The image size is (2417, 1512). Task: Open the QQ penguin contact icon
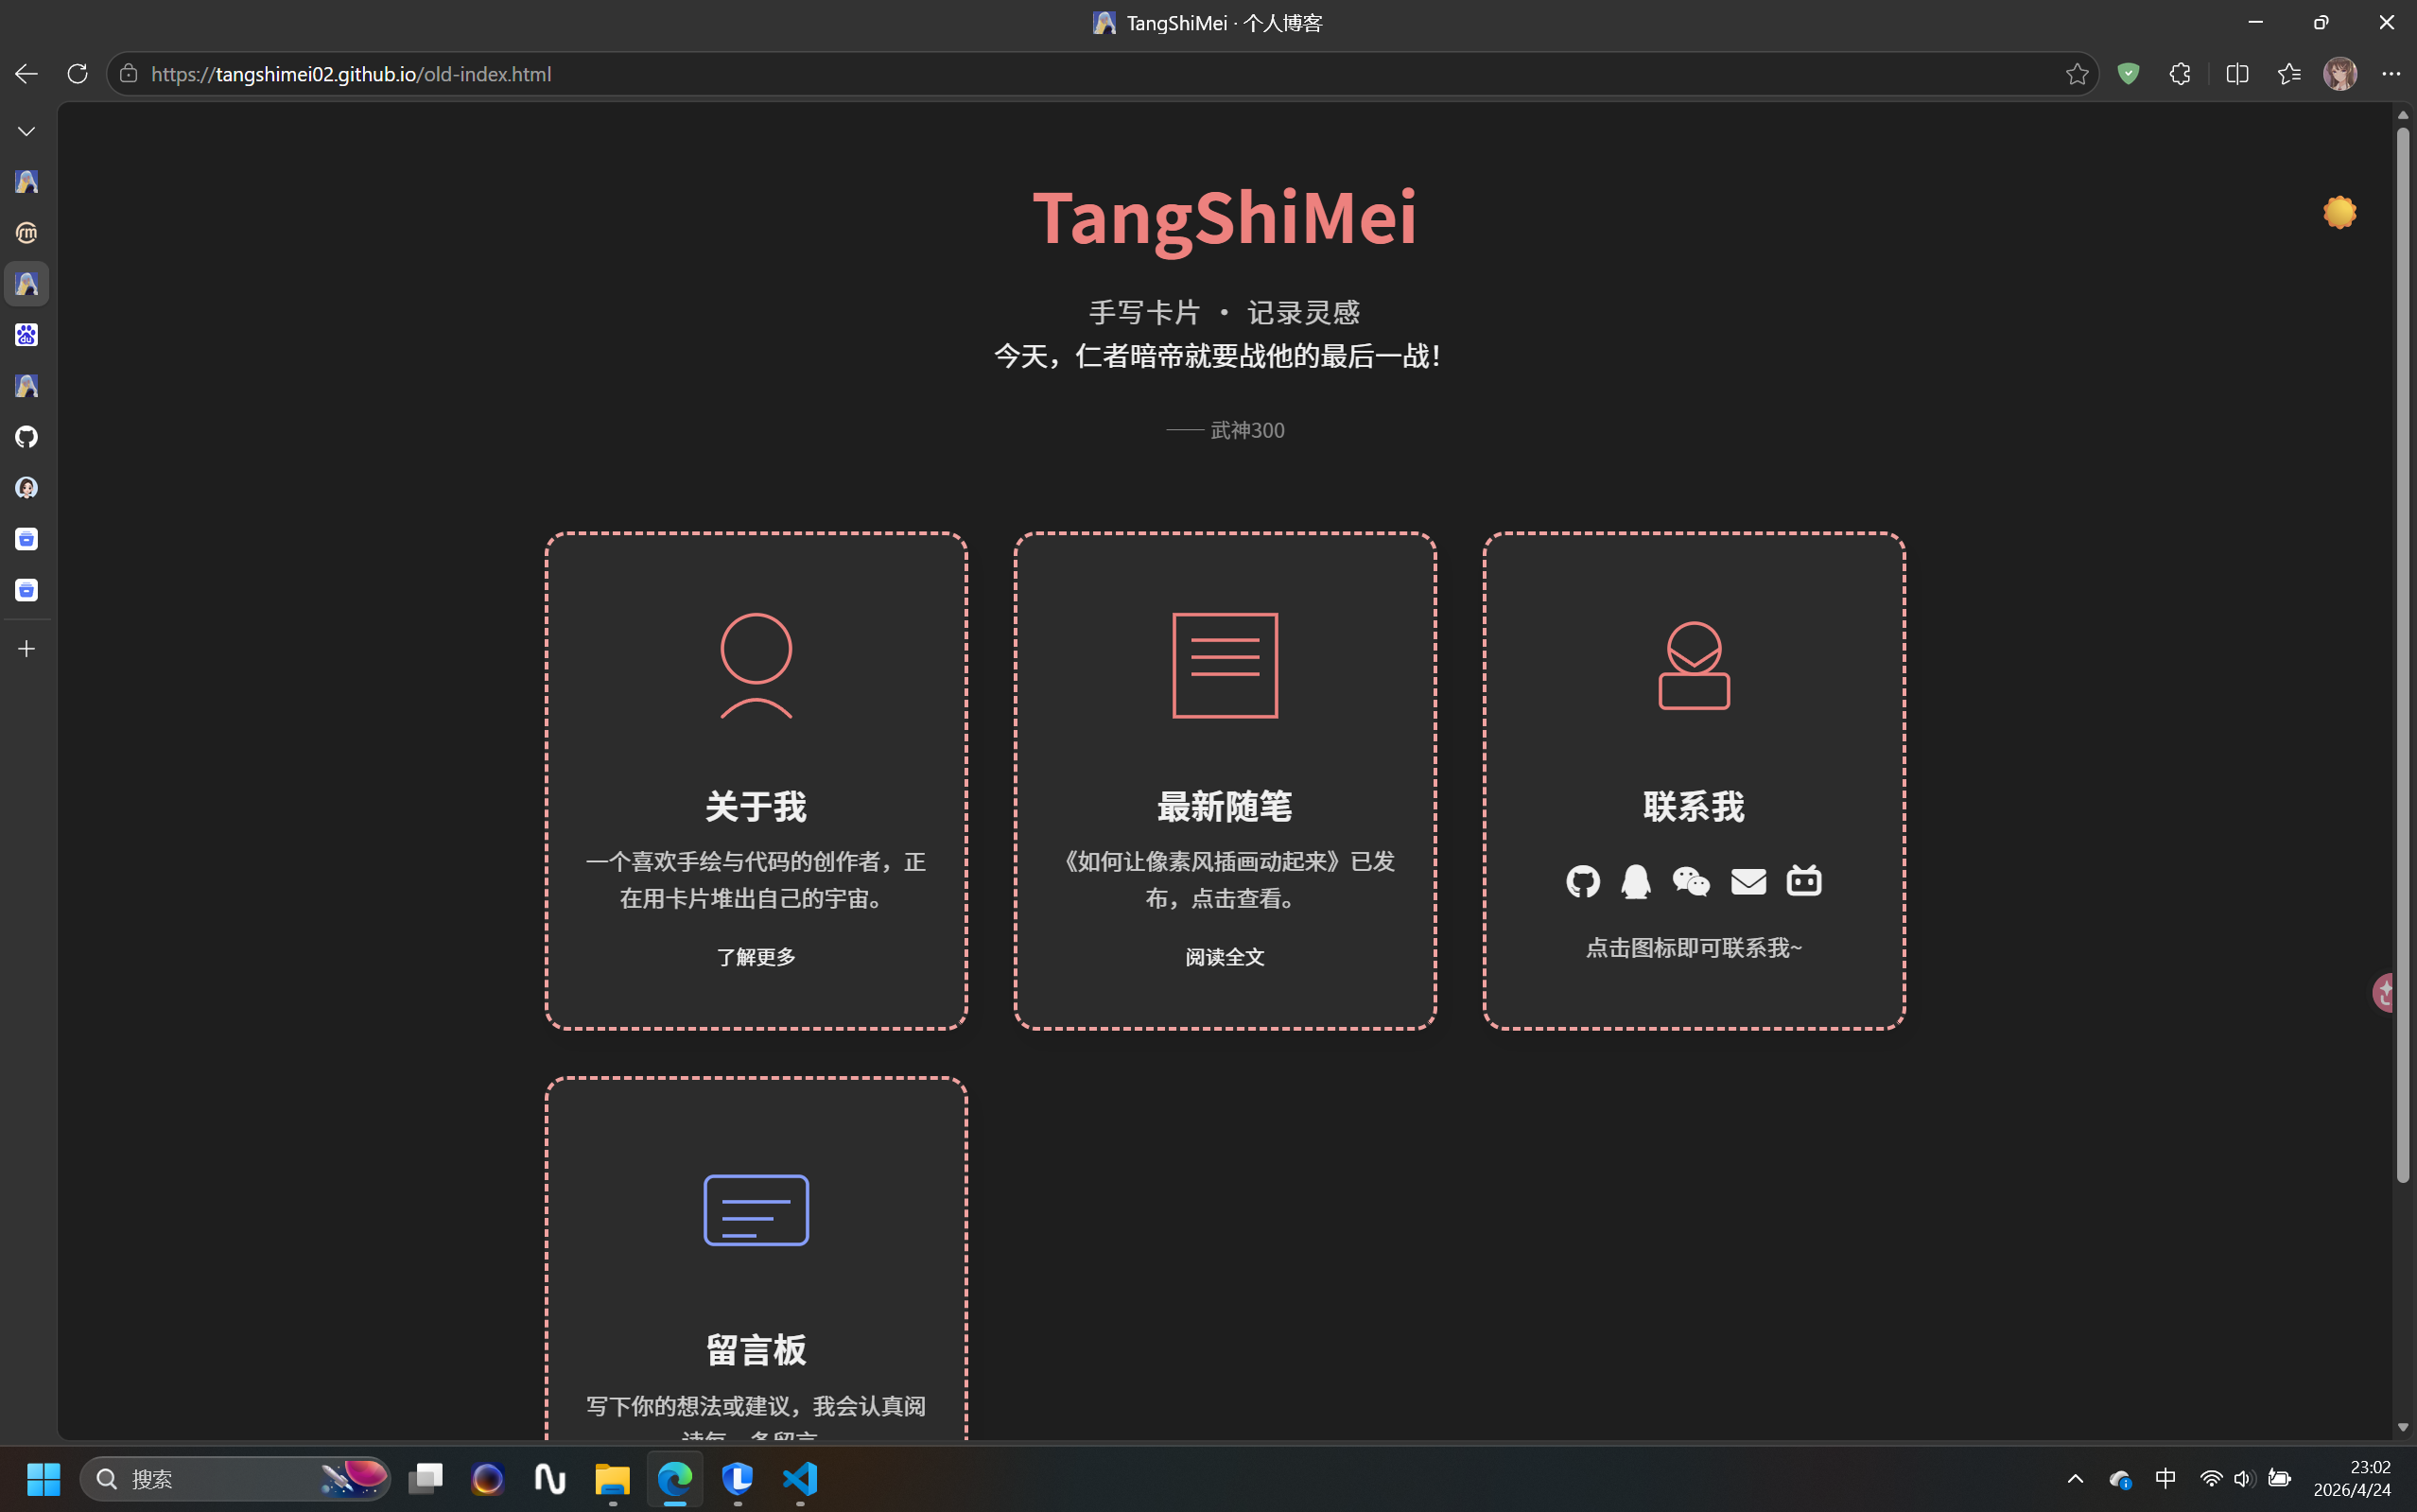click(x=1636, y=881)
